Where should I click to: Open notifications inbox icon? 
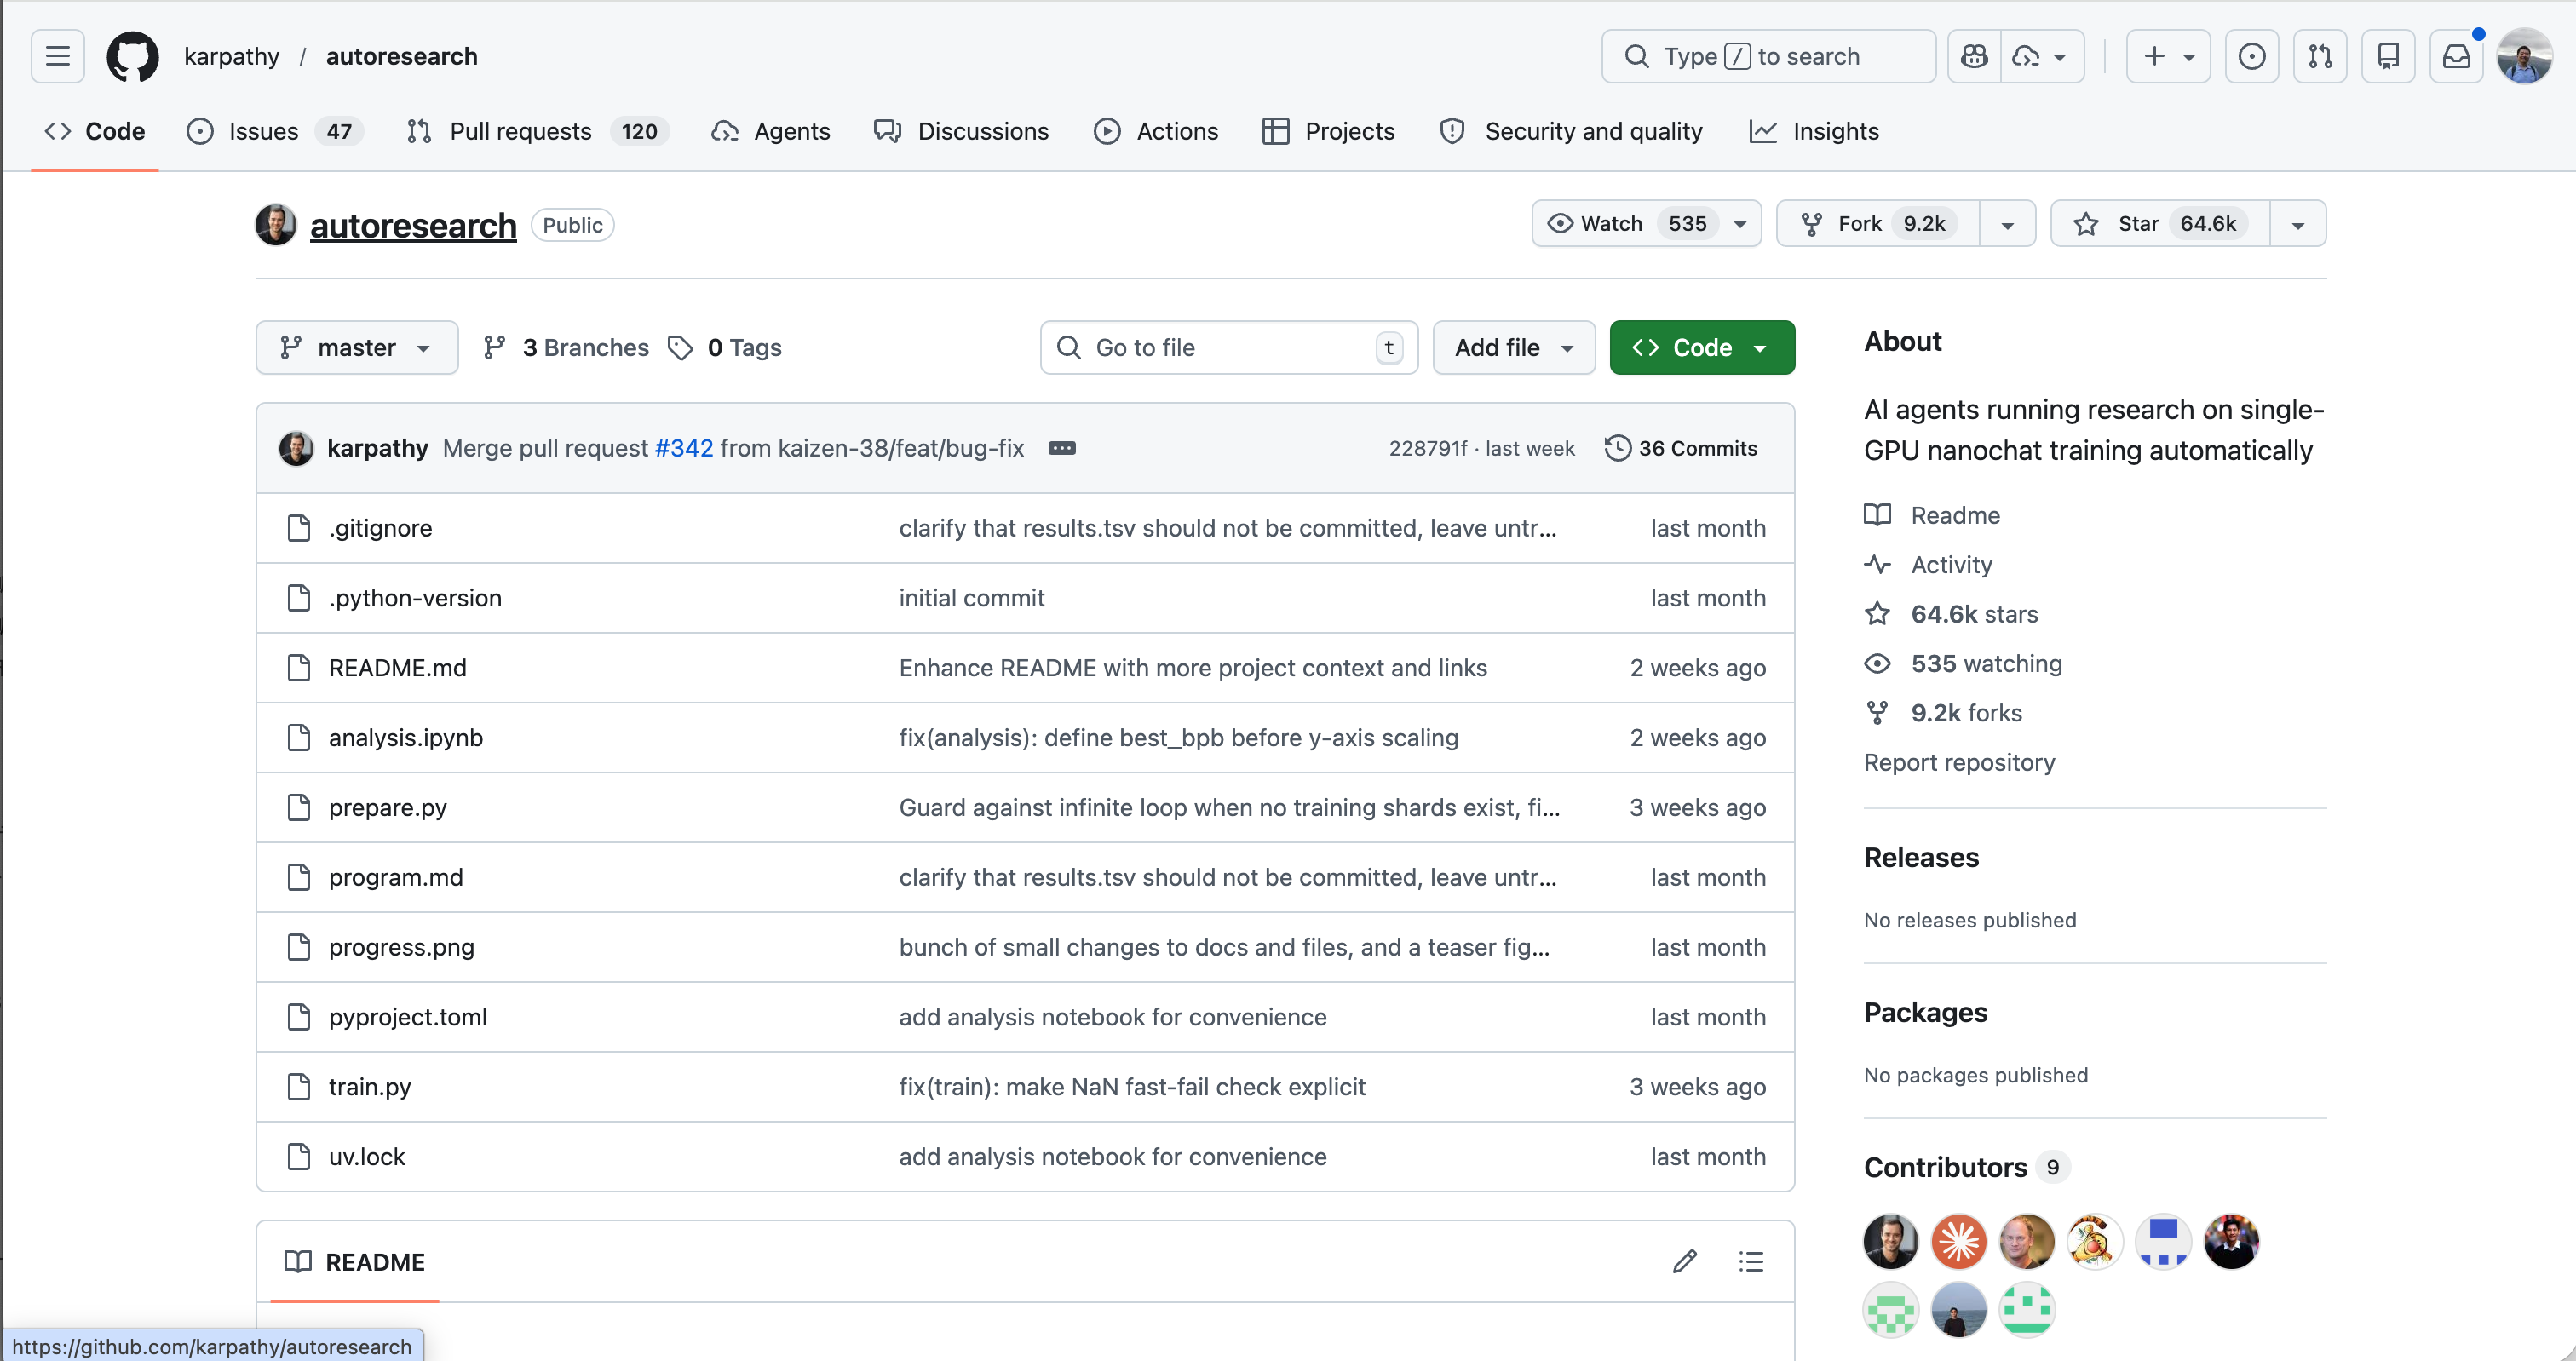pos(2456,56)
